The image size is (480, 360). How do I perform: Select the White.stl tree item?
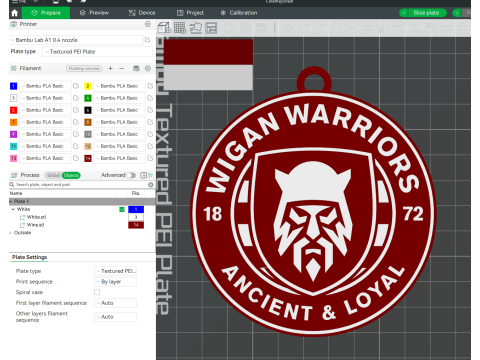point(36,217)
